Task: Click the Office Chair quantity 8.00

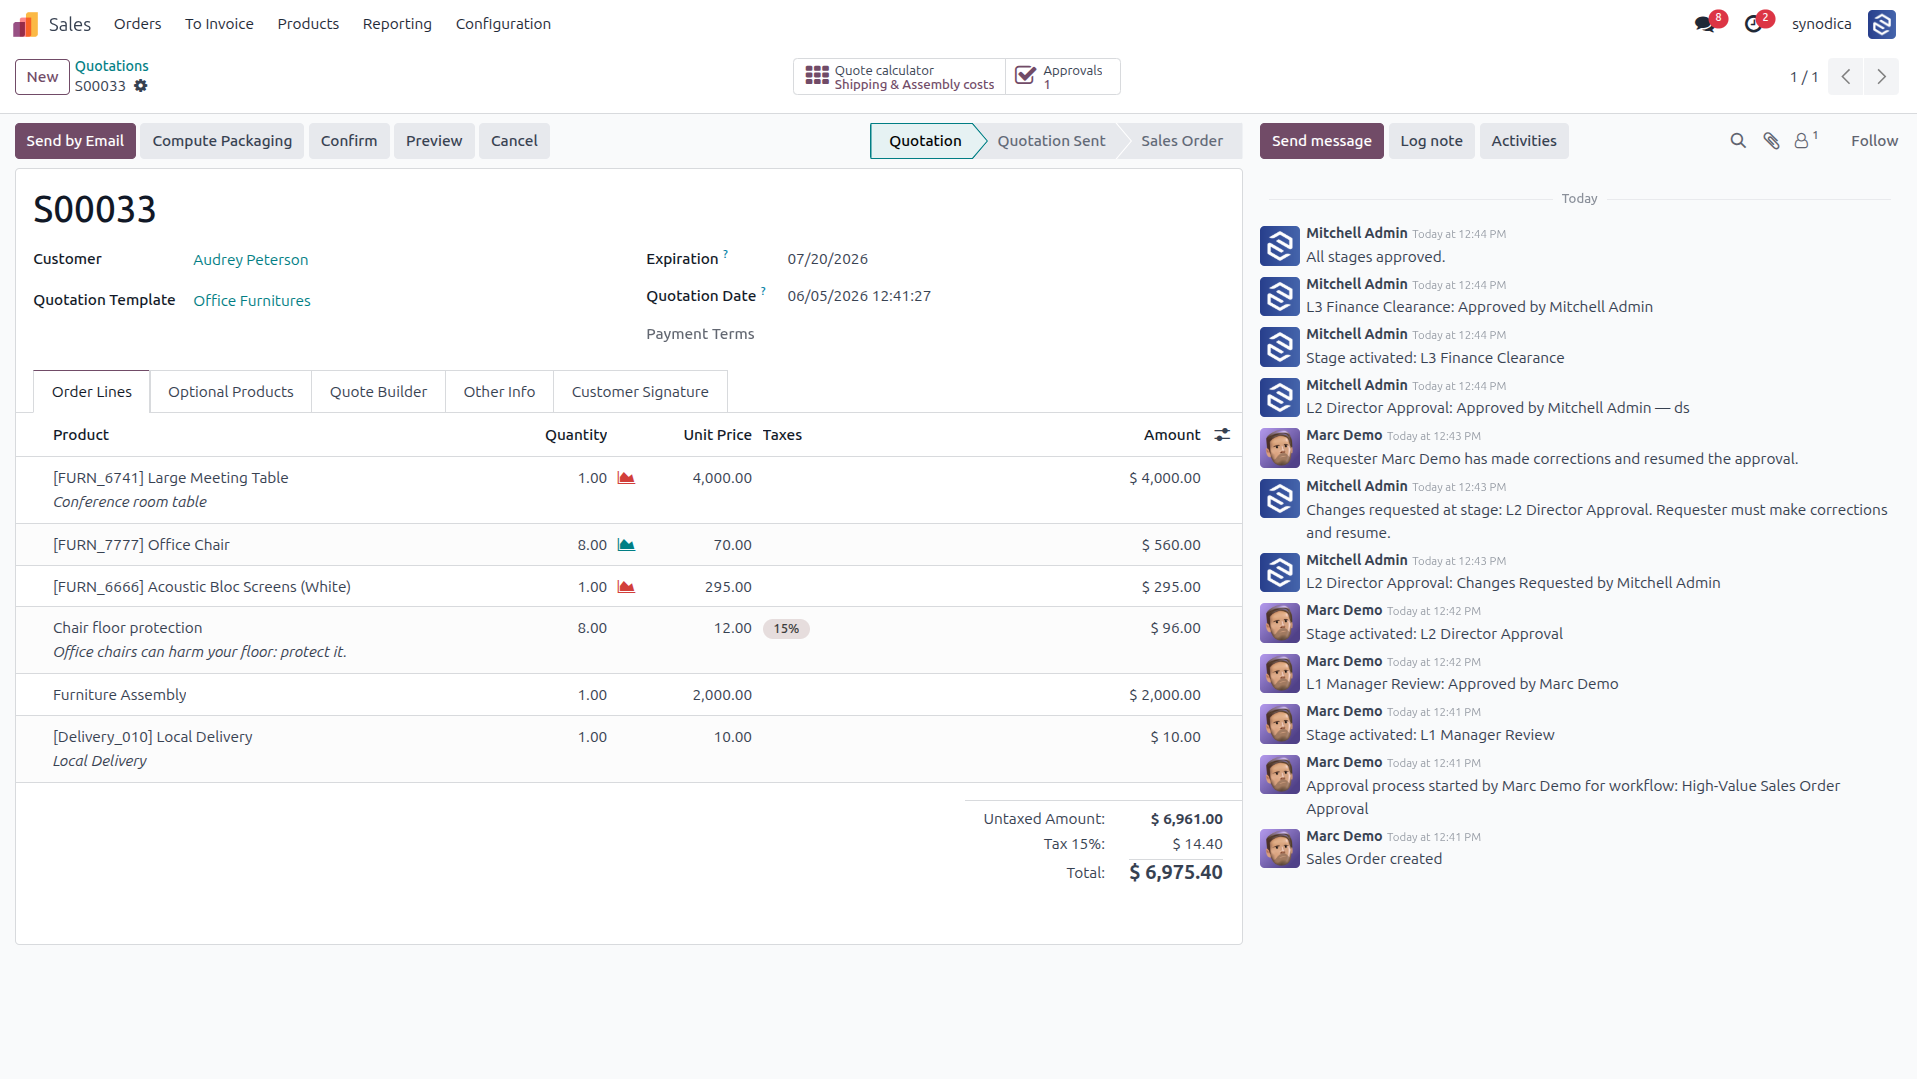Action: [x=592, y=545]
